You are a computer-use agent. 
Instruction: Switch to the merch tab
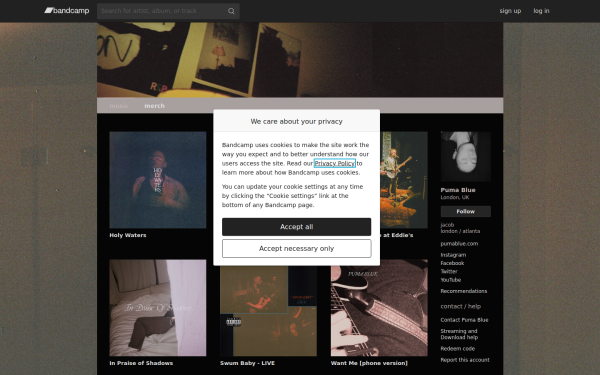154,106
